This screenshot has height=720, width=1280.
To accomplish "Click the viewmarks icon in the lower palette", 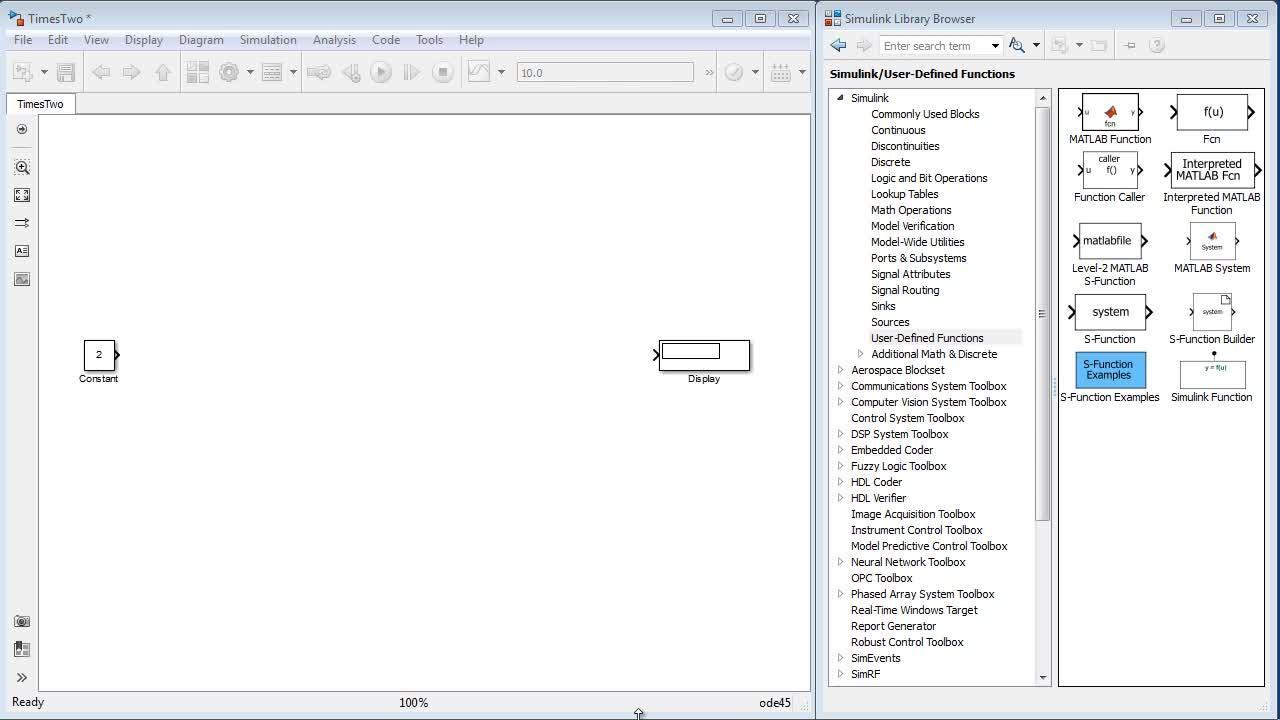I will (x=22, y=649).
